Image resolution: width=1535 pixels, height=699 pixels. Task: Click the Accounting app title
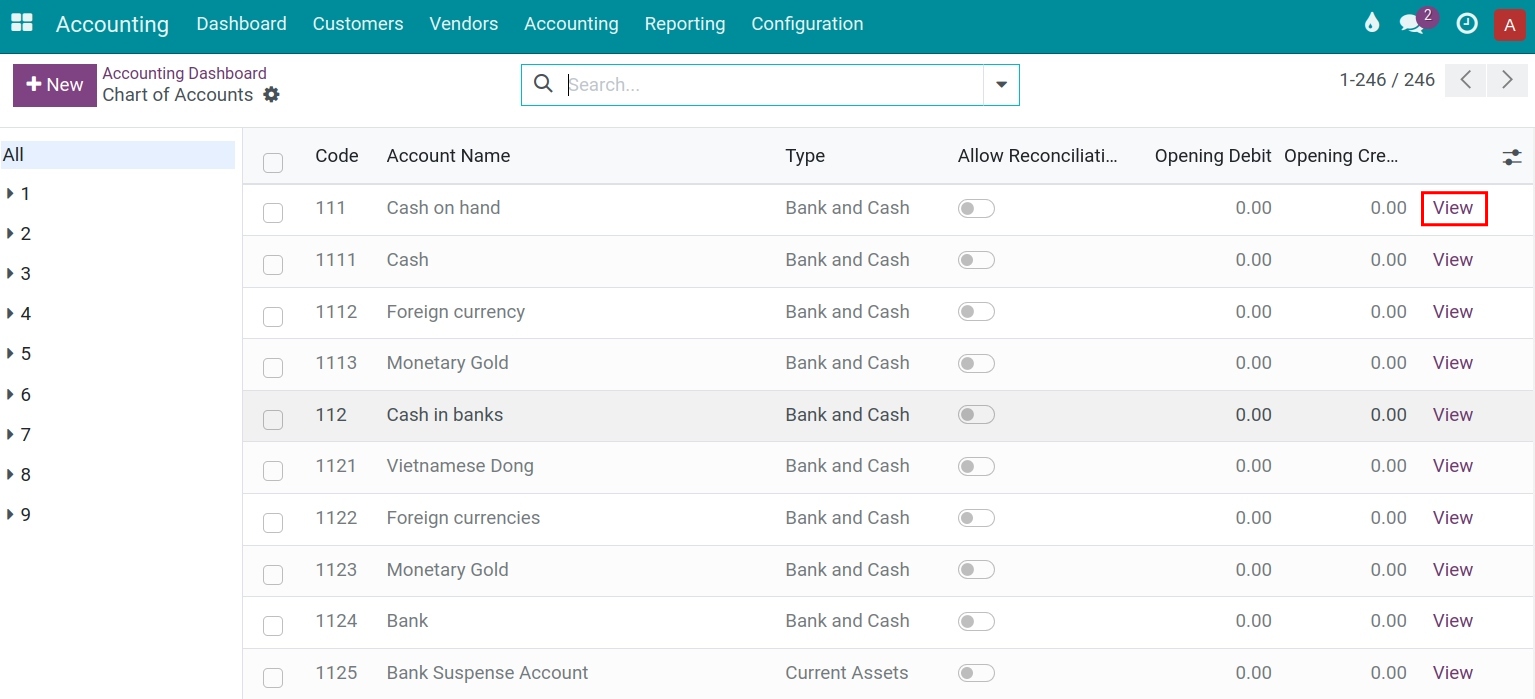point(112,24)
